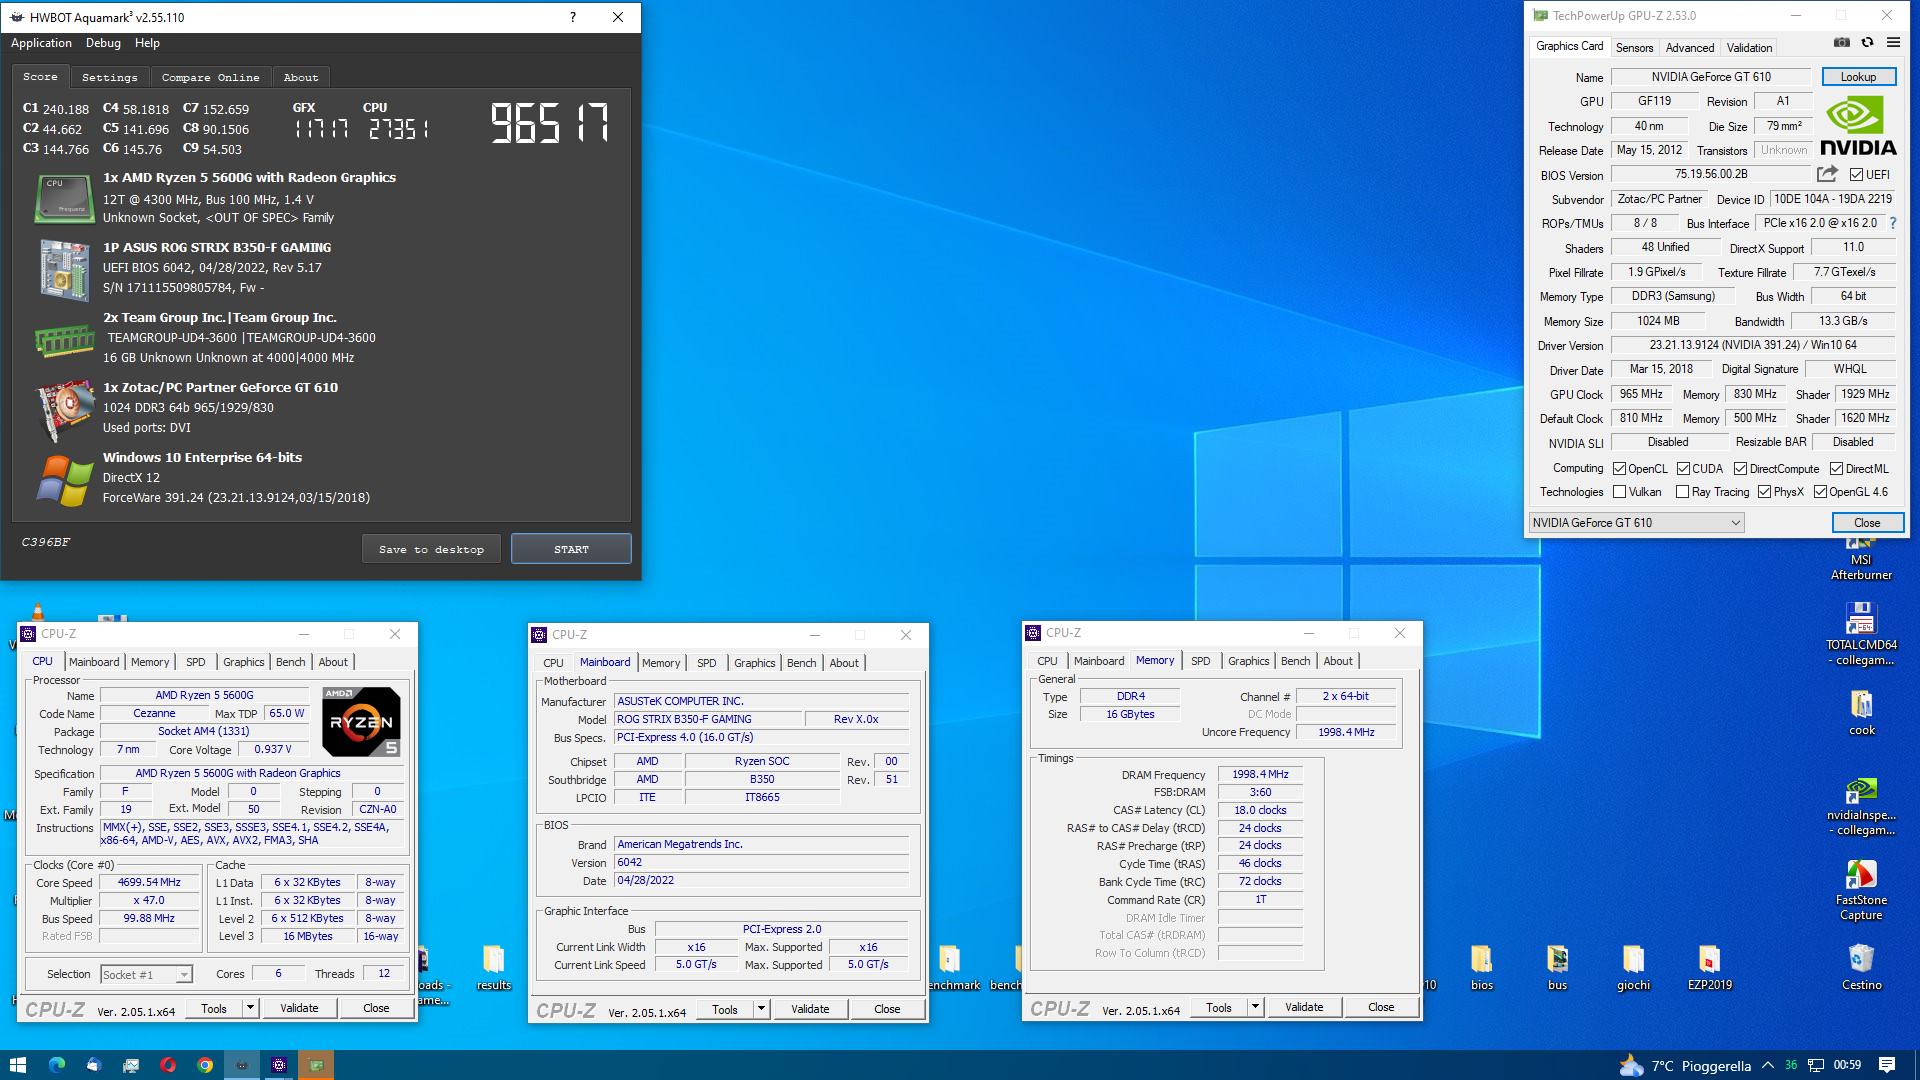Screen dimensions: 1920x1080
Task: Toggle the Ray Tracing checkbox
Action: pos(1682,491)
